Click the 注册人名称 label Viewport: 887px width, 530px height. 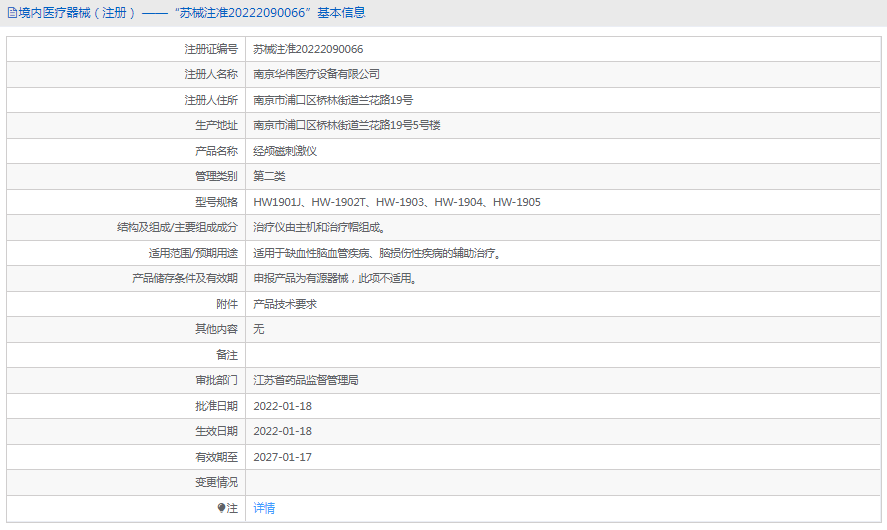211,74
